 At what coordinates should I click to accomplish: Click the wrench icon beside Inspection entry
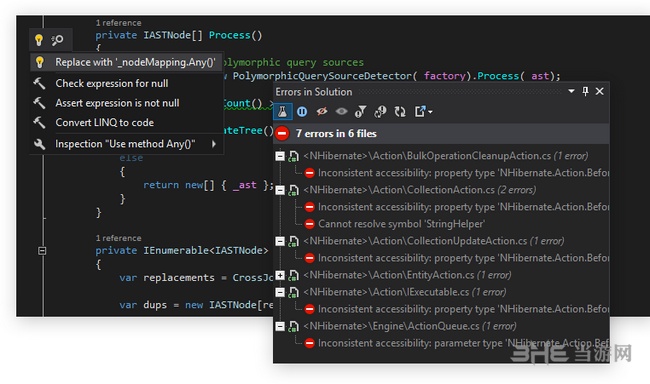pyautogui.click(x=39, y=144)
